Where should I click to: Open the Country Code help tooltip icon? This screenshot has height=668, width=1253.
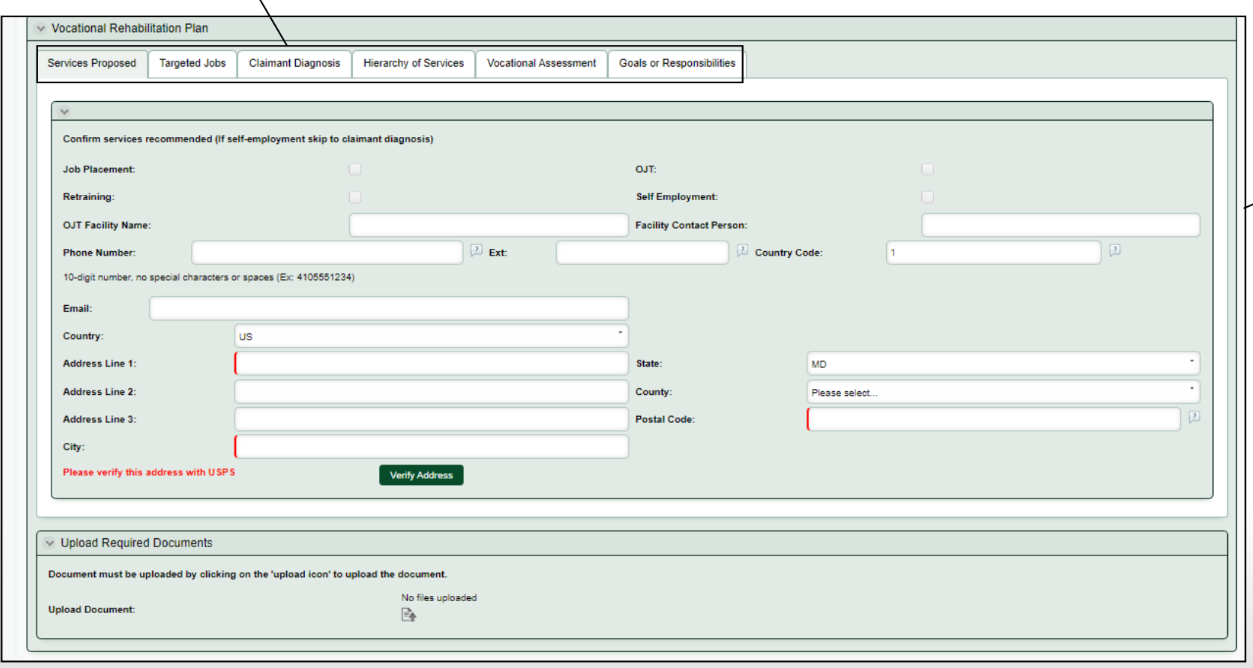coord(1115,251)
